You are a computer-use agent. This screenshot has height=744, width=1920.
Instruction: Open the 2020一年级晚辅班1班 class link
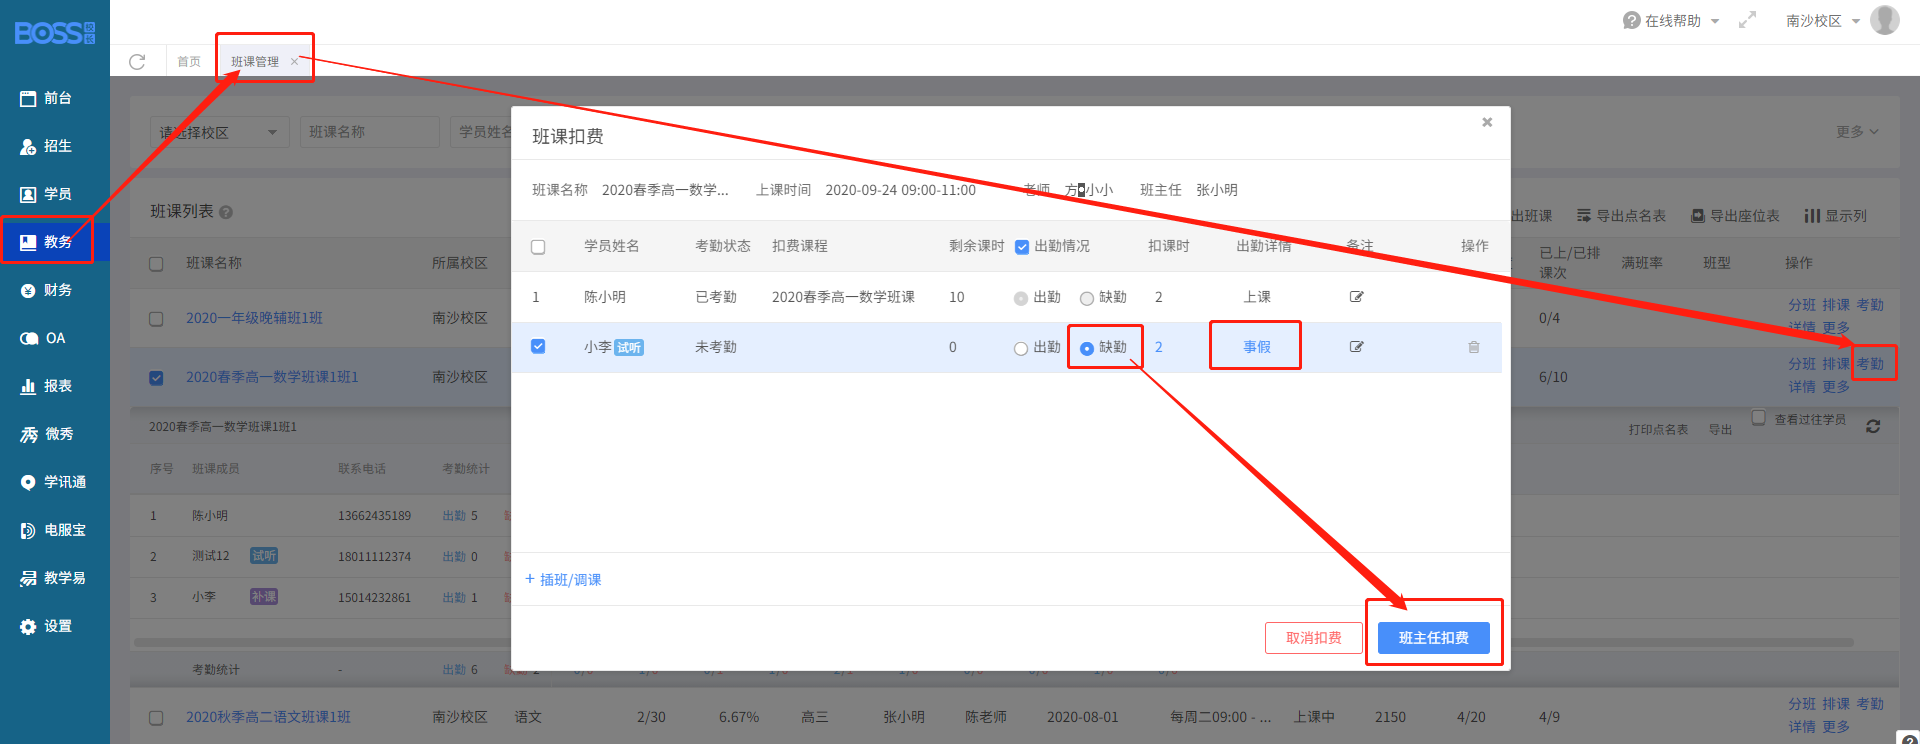[x=254, y=318]
